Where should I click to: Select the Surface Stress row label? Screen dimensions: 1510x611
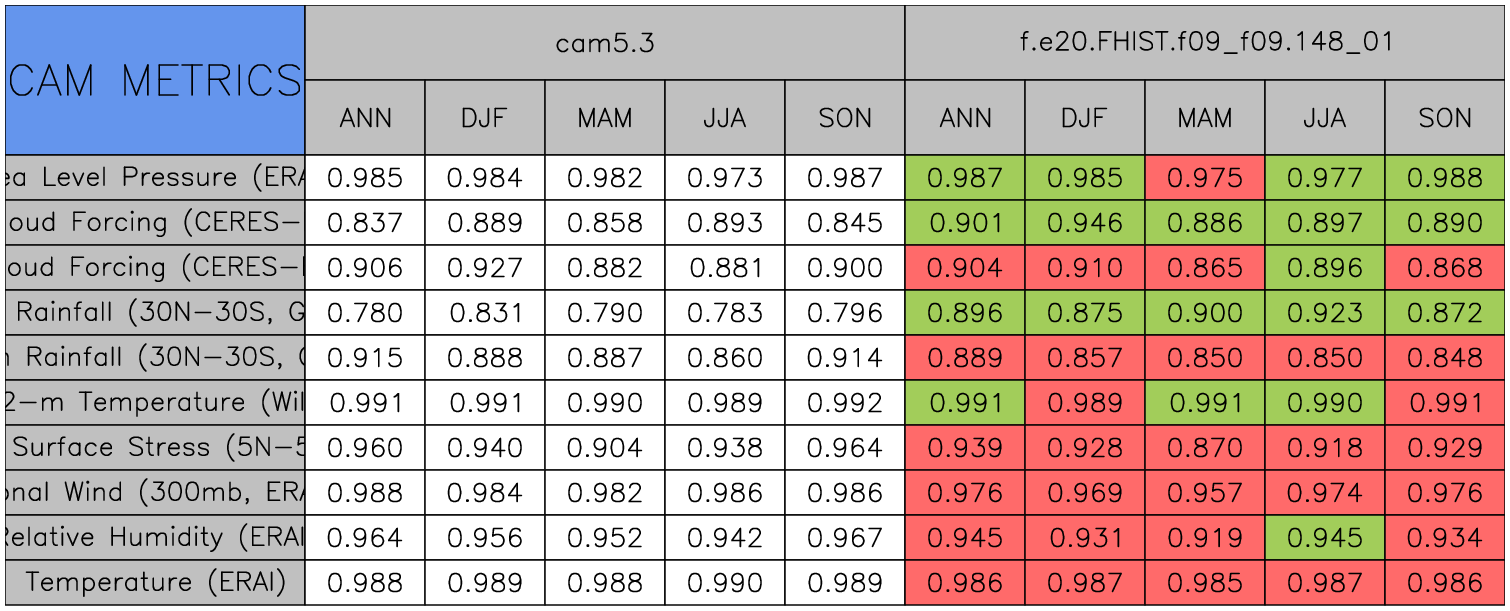[x=155, y=448]
